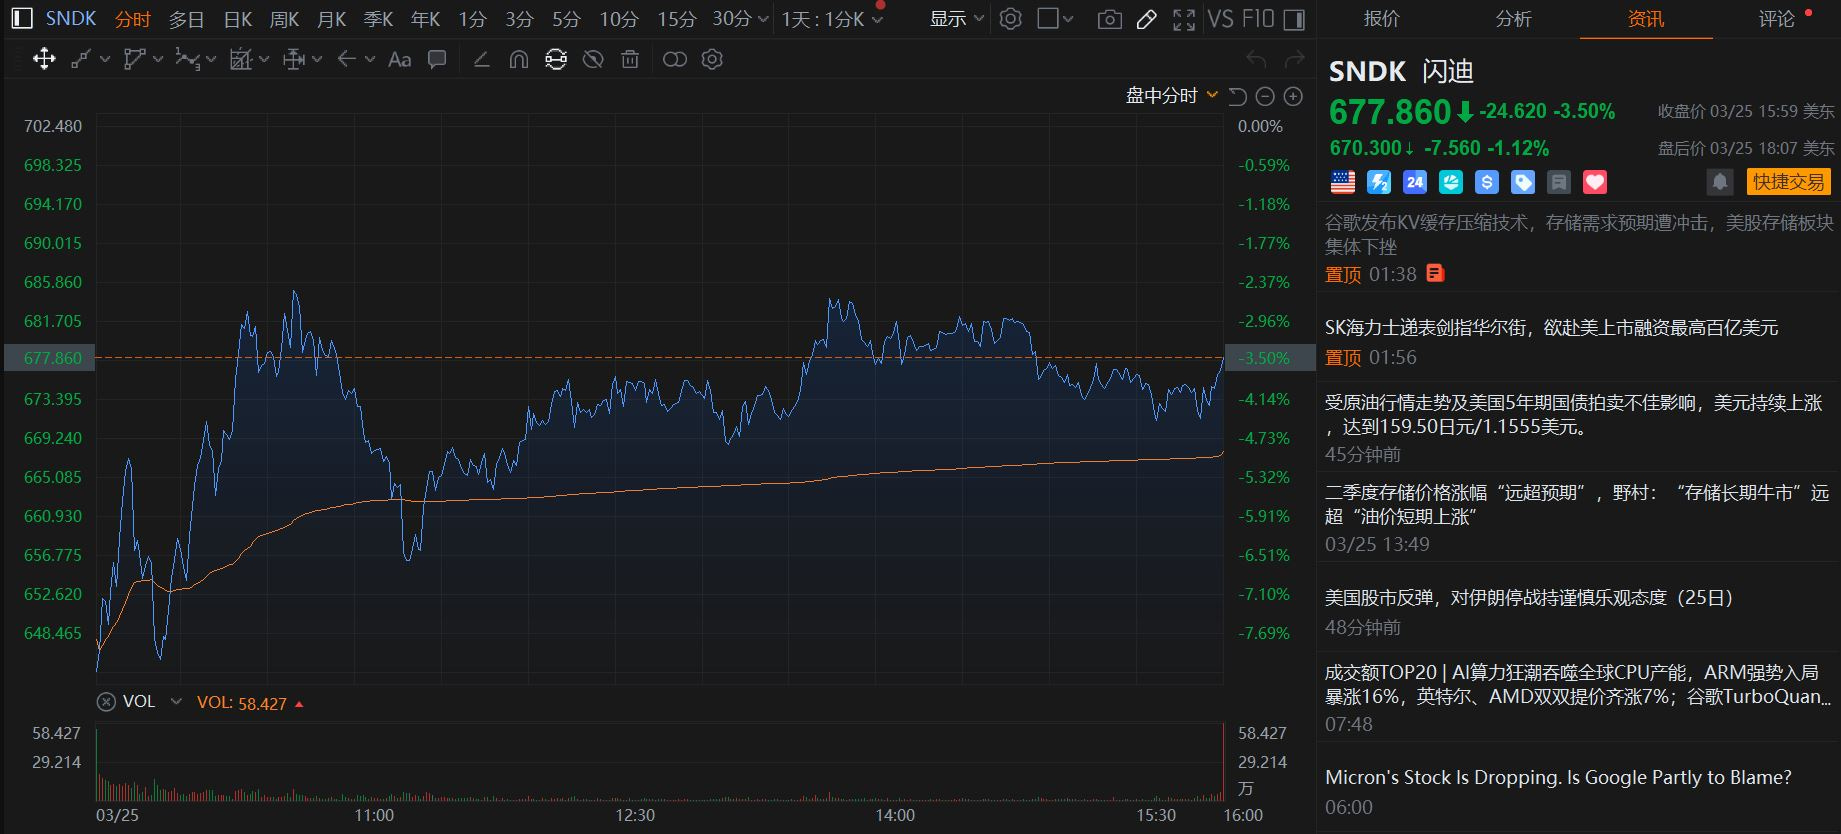This screenshot has width=1841, height=834.
Task: Toggle the pencil drawing toolbar
Action: 1147,19
